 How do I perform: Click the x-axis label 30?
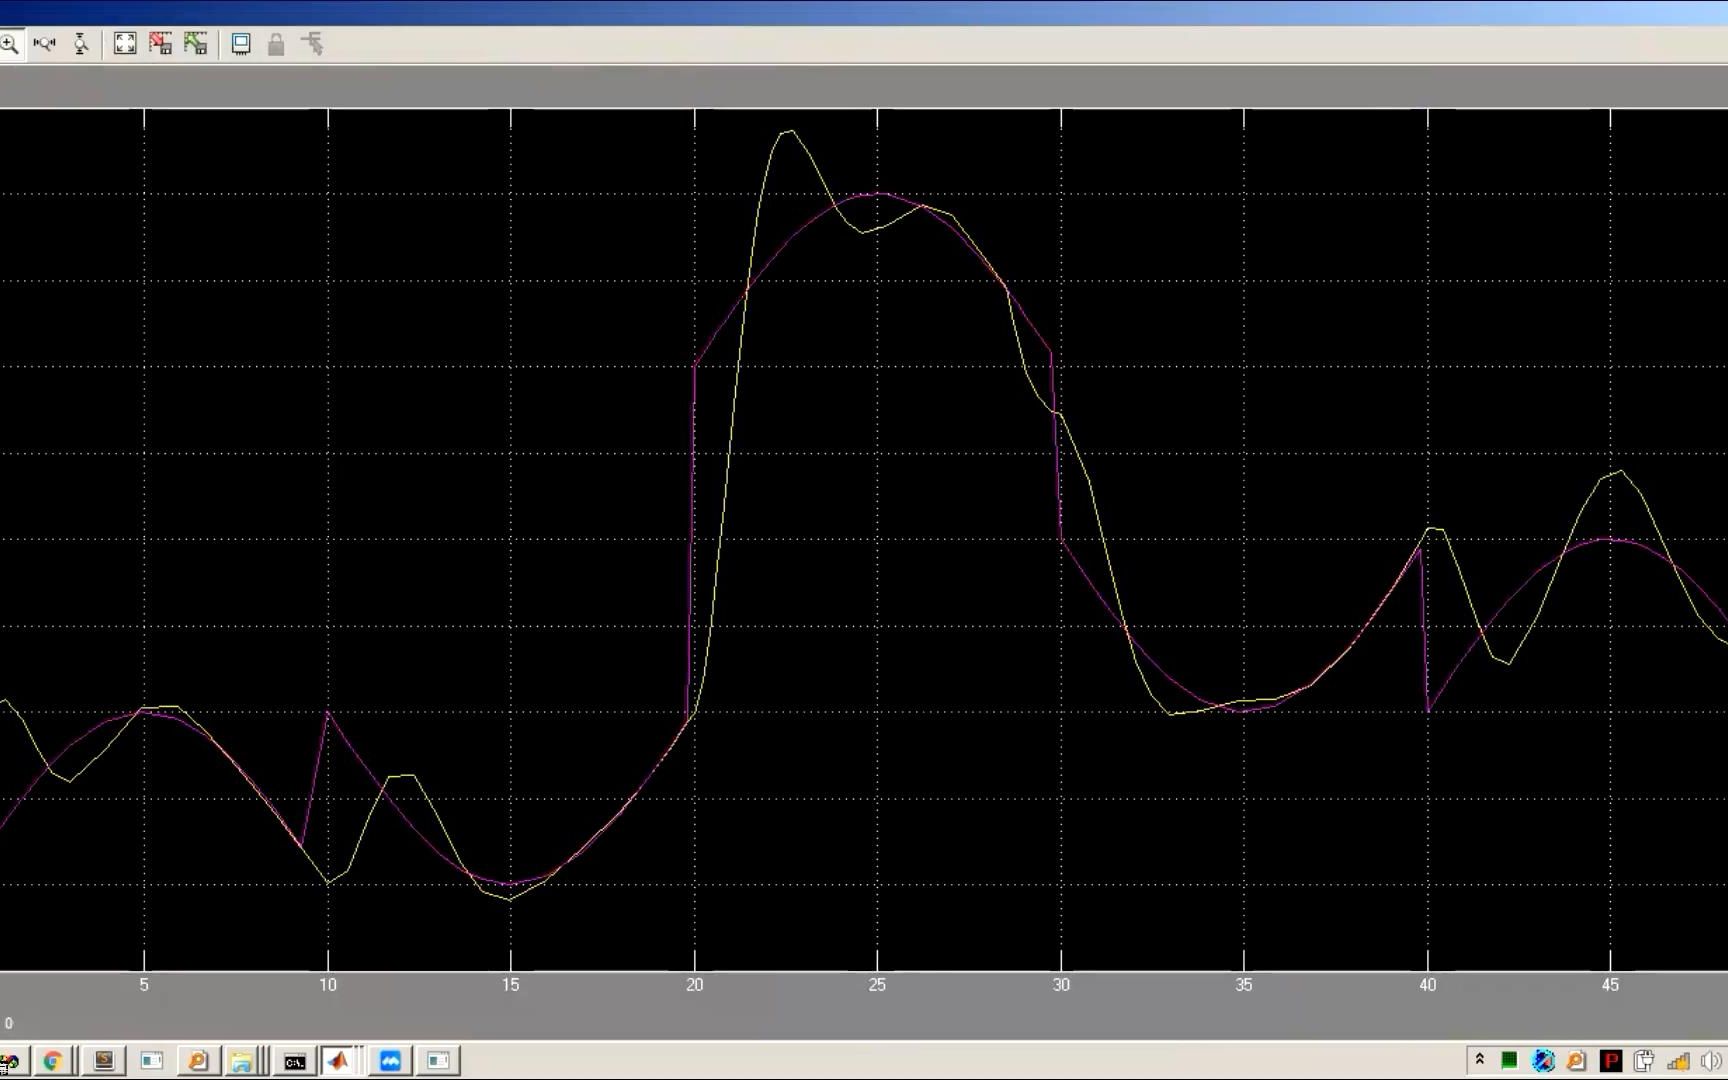pyautogui.click(x=1061, y=985)
